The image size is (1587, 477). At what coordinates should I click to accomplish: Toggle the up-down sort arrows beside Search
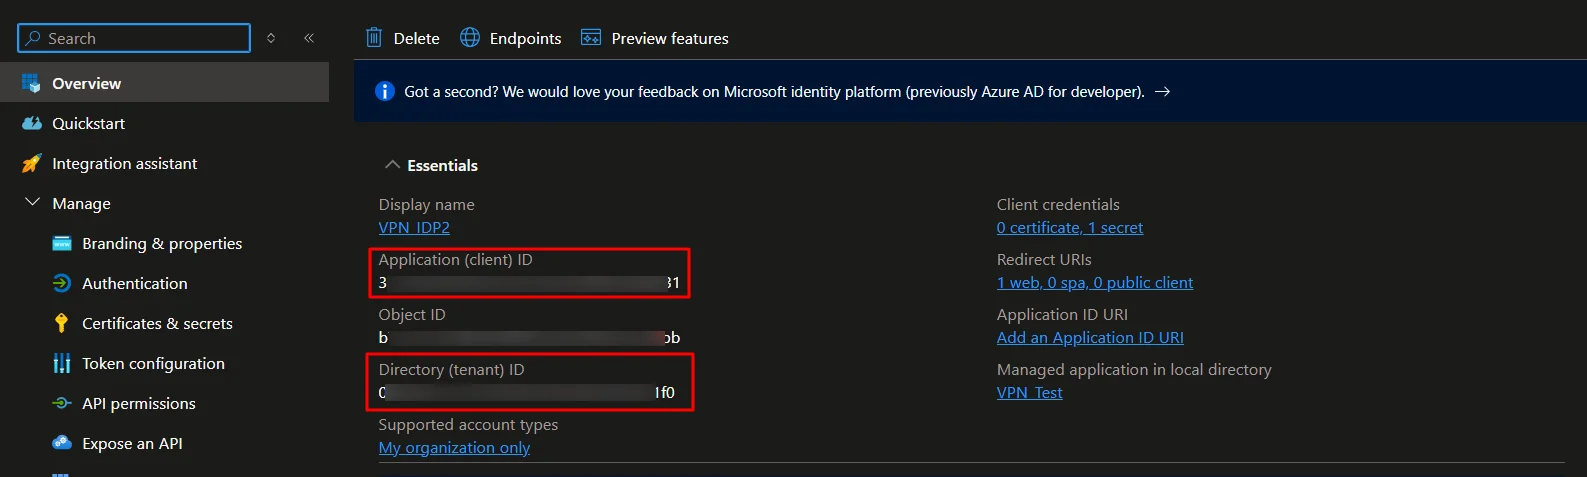click(x=271, y=38)
